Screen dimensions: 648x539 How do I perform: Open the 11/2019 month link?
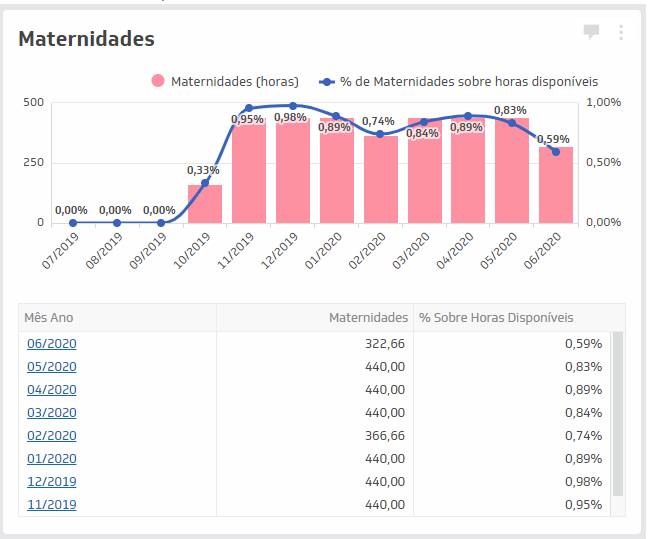52,504
